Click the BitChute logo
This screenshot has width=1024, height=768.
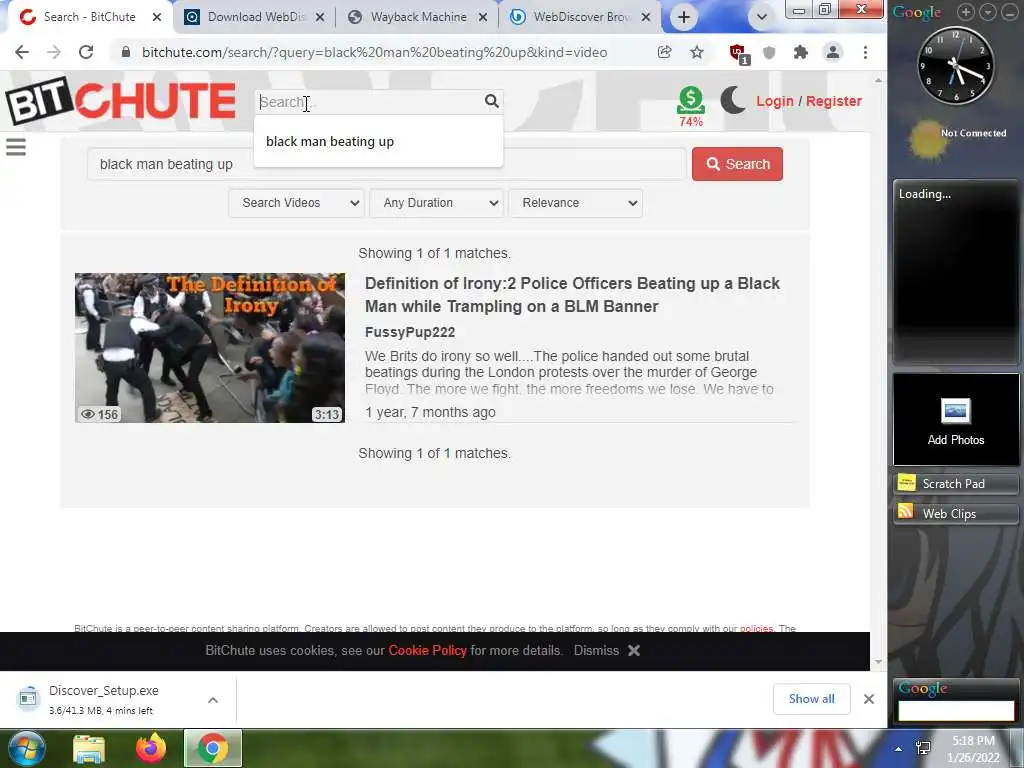coord(121,101)
